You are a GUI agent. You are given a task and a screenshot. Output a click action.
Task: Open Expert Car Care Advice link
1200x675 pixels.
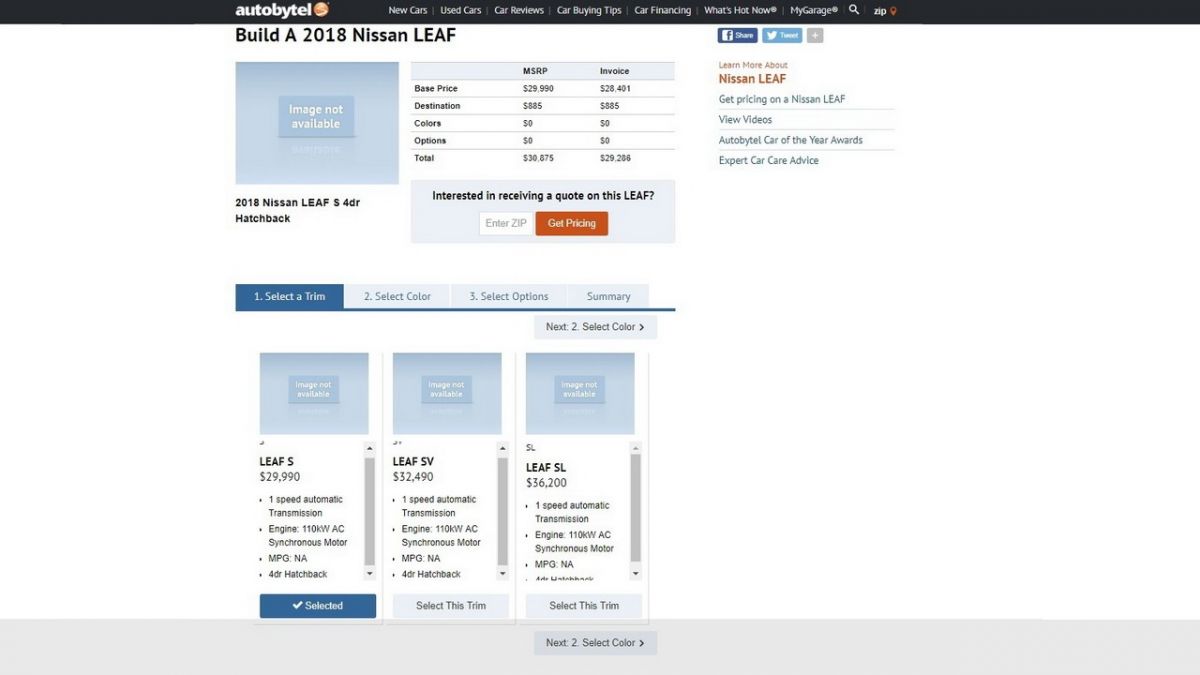(768, 160)
